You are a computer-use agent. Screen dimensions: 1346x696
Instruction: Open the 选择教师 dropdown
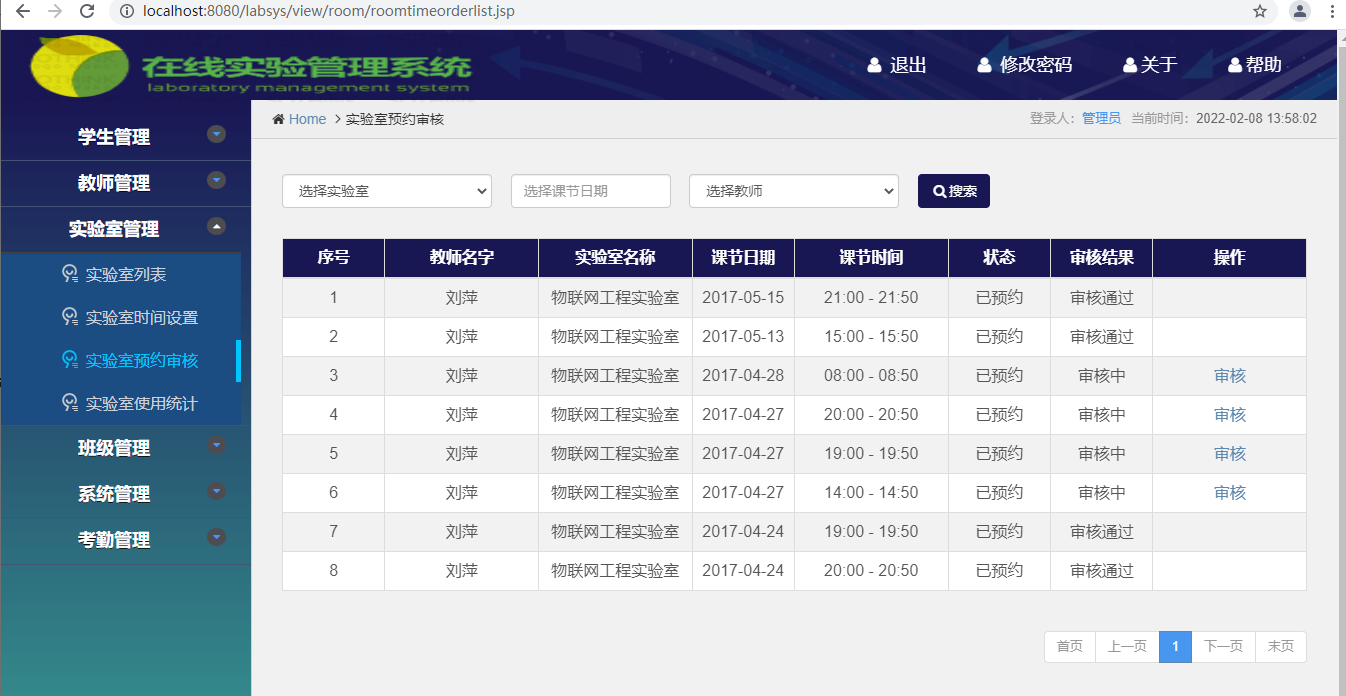[x=794, y=191]
